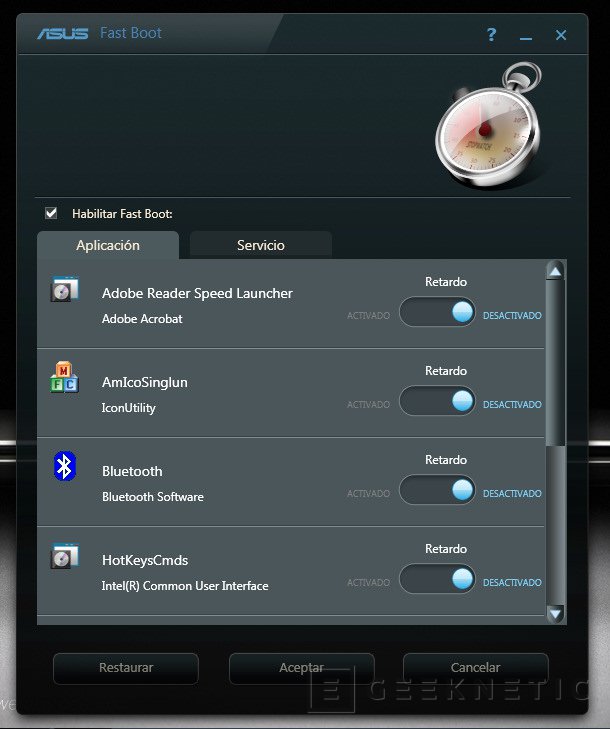Click the Habilitar Fast Boot label
This screenshot has height=729, width=610.
[122, 214]
